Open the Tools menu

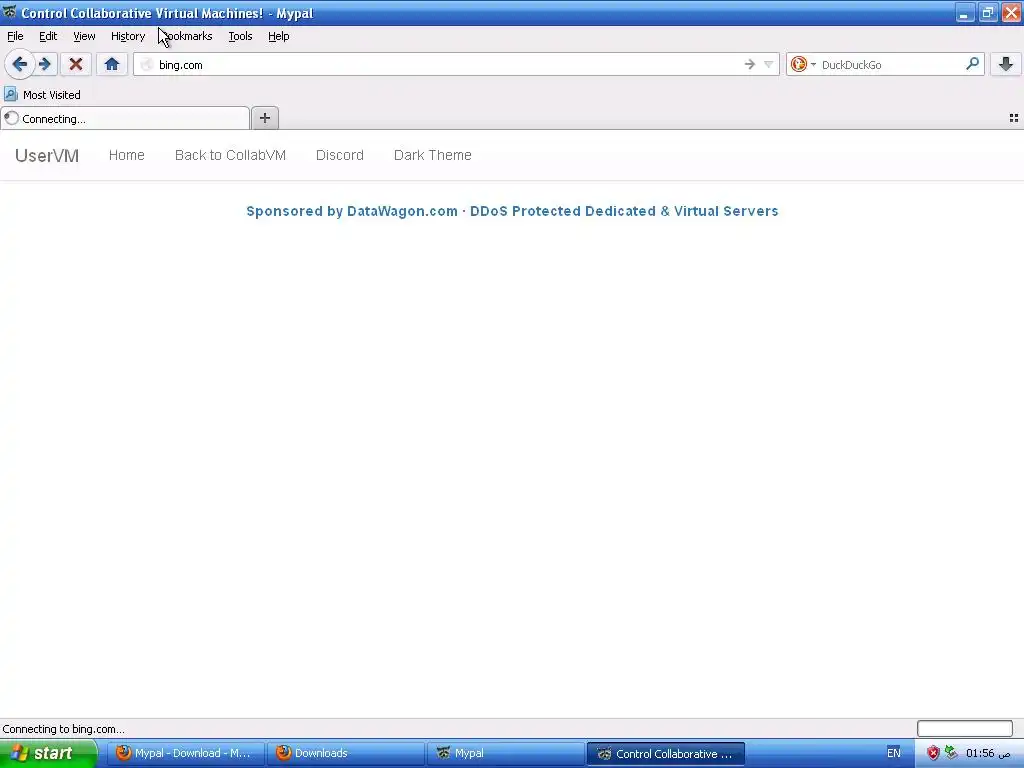coord(240,36)
